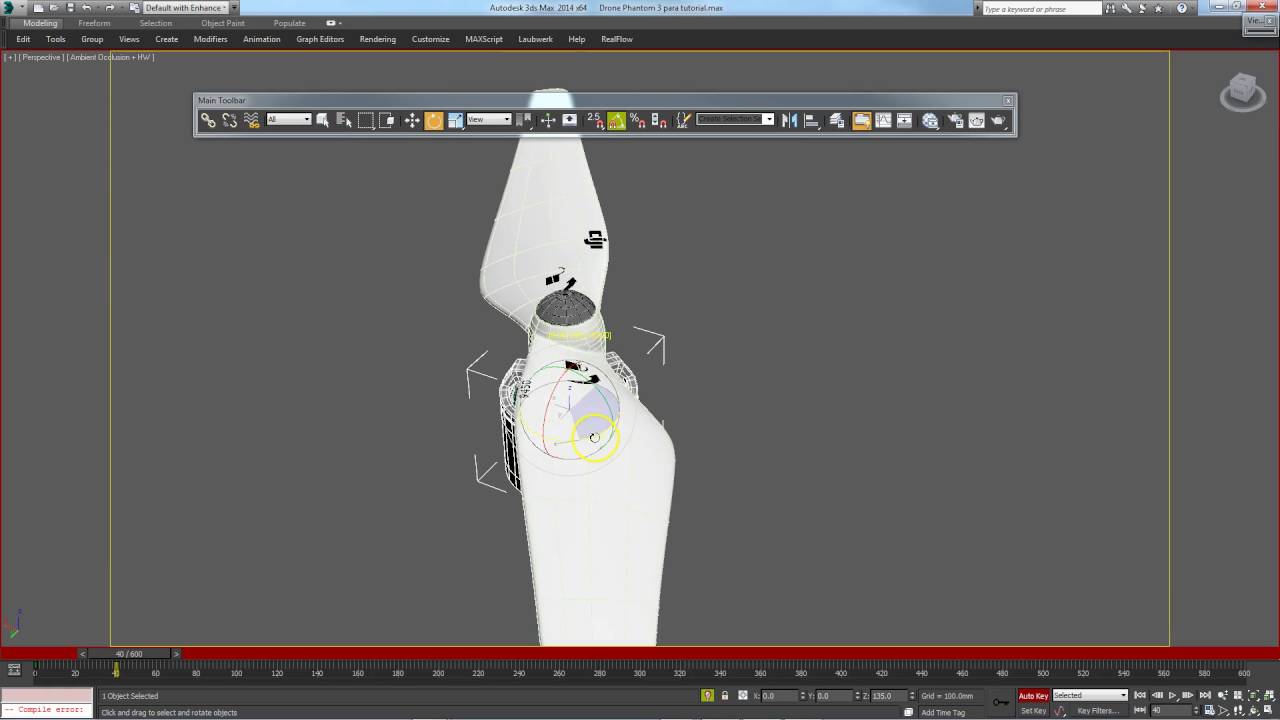Image resolution: width=1280 pixels, height=720 pixels.
Task: Toggle the 2.5D Snaps button
Action: click(x=595, y=120)
